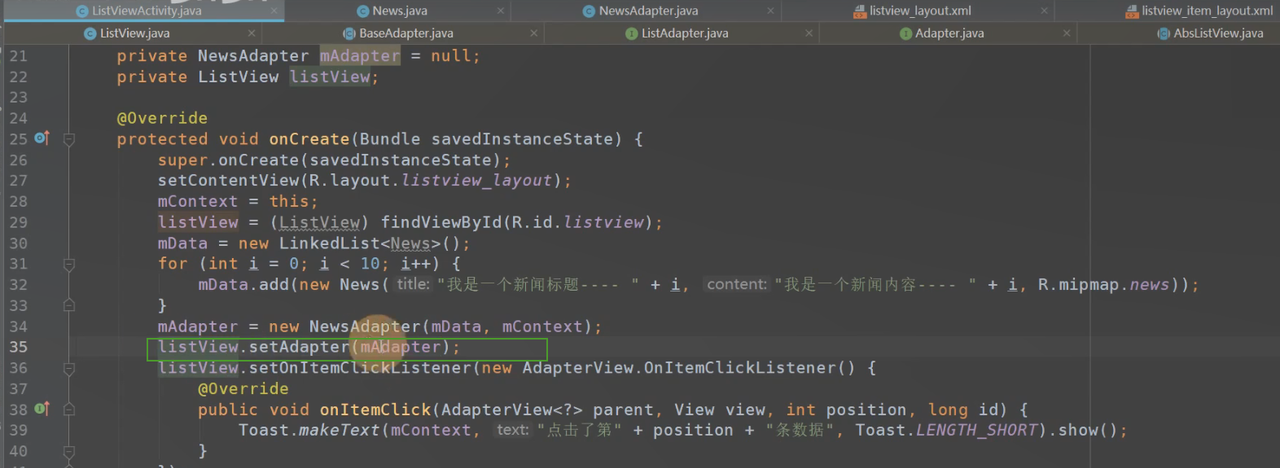Click the onItemClick method name

click(375, 410)
